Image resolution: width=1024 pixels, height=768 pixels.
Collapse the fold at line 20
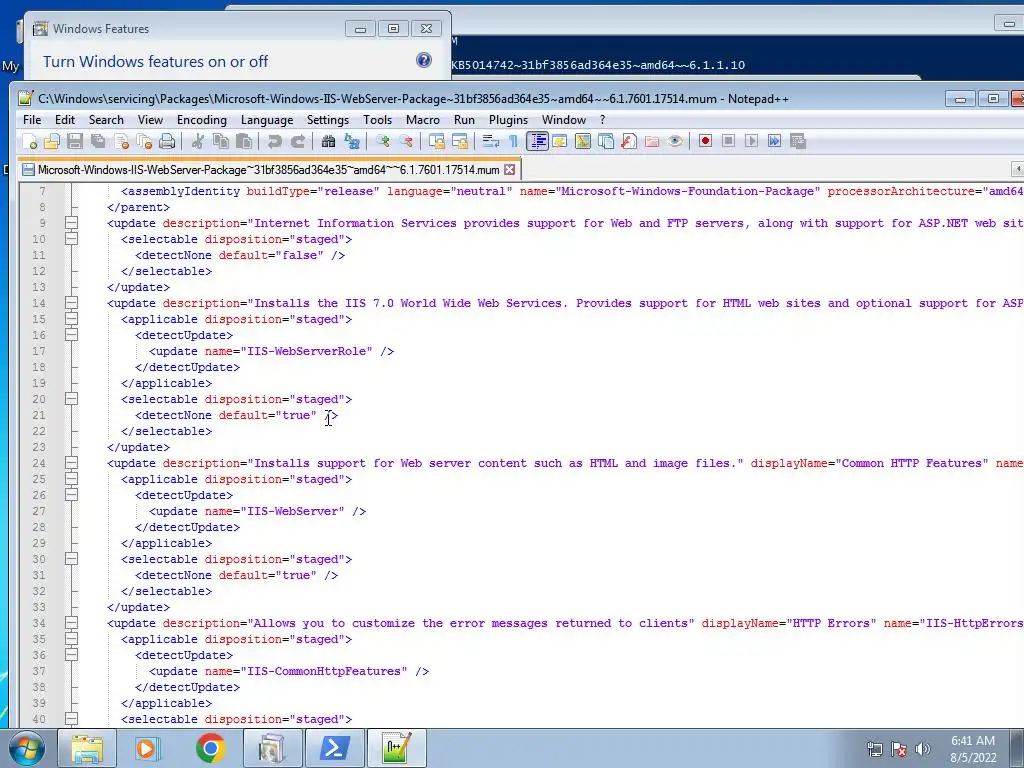coord(71,399)
